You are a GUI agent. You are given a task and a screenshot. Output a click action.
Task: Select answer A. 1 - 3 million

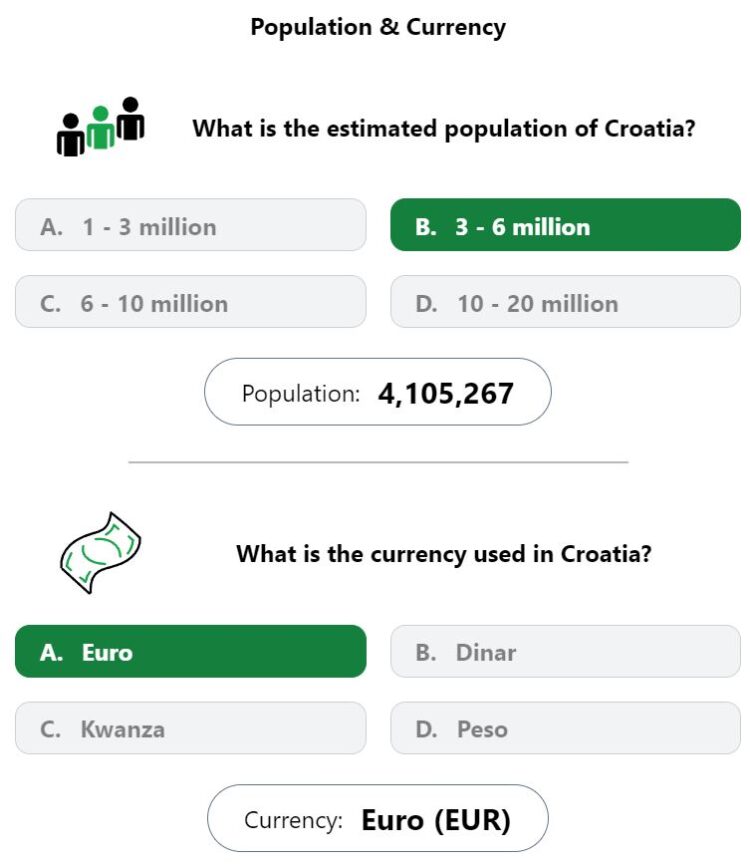pos(190,225)
